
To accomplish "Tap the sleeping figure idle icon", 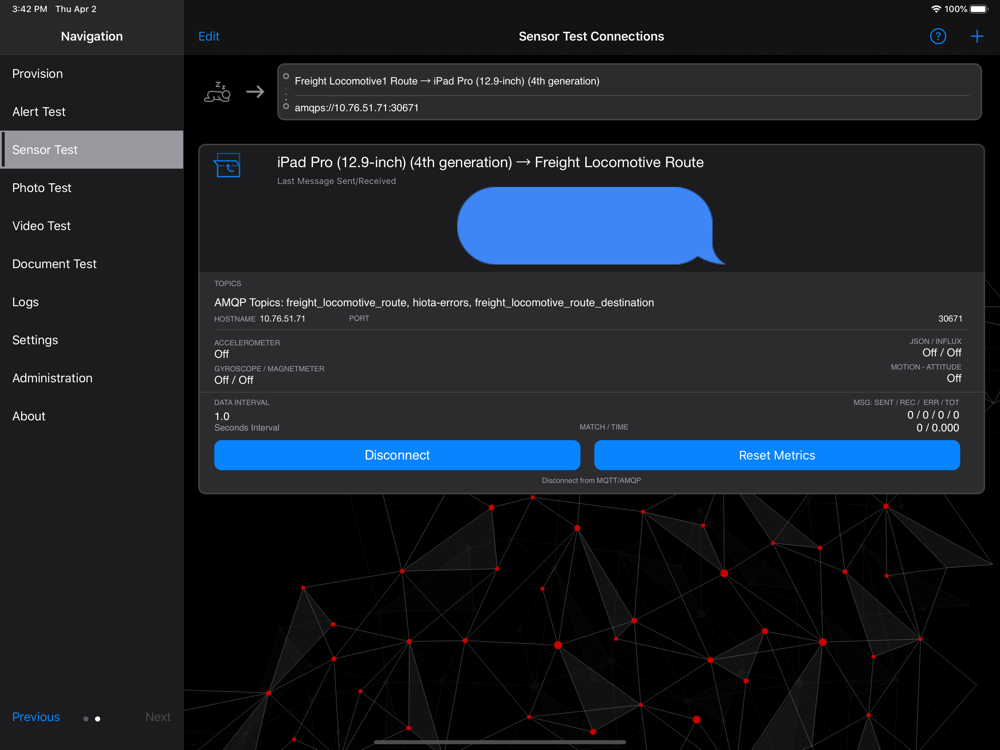I will (x=217, y=92).
